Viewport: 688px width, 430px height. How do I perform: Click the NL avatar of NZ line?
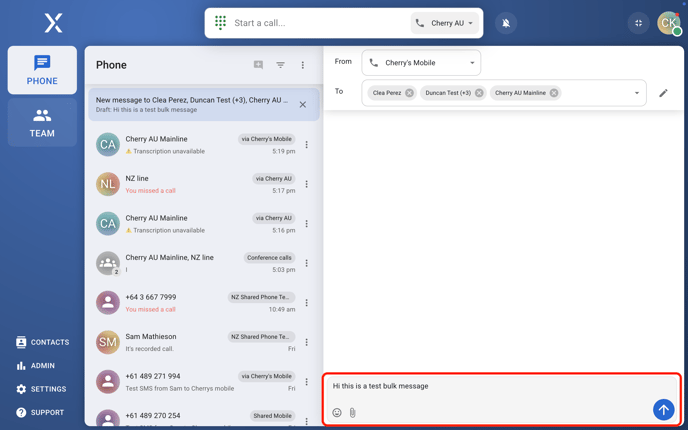(108, 184)
